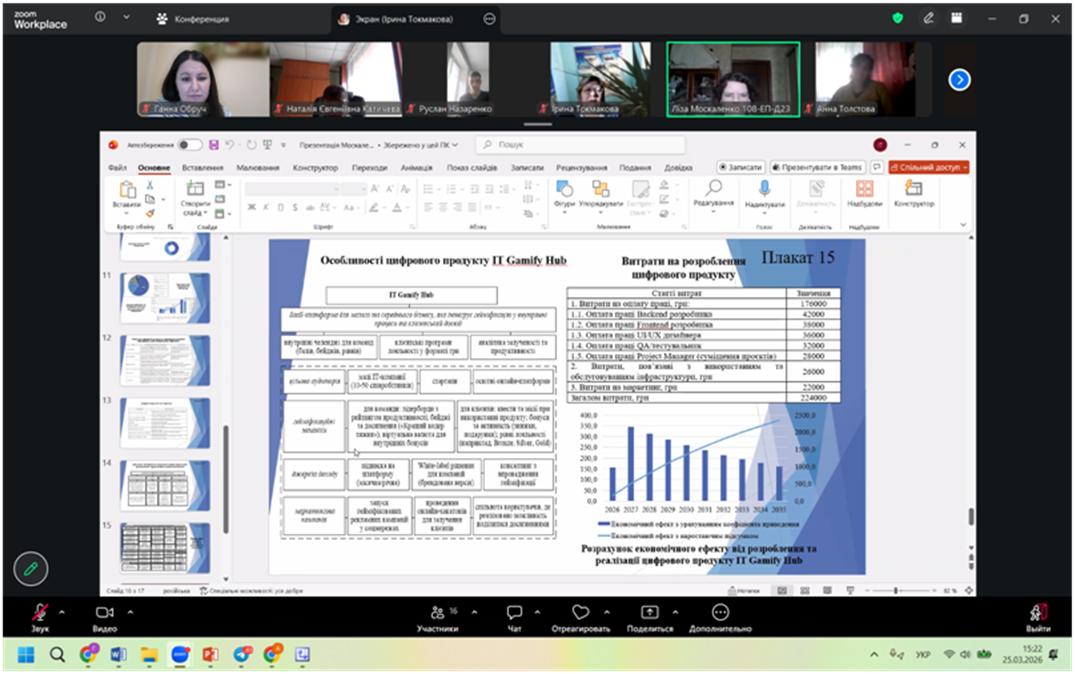Click the green annotation pencil button

pyautogui.click(x=31, y=568)
